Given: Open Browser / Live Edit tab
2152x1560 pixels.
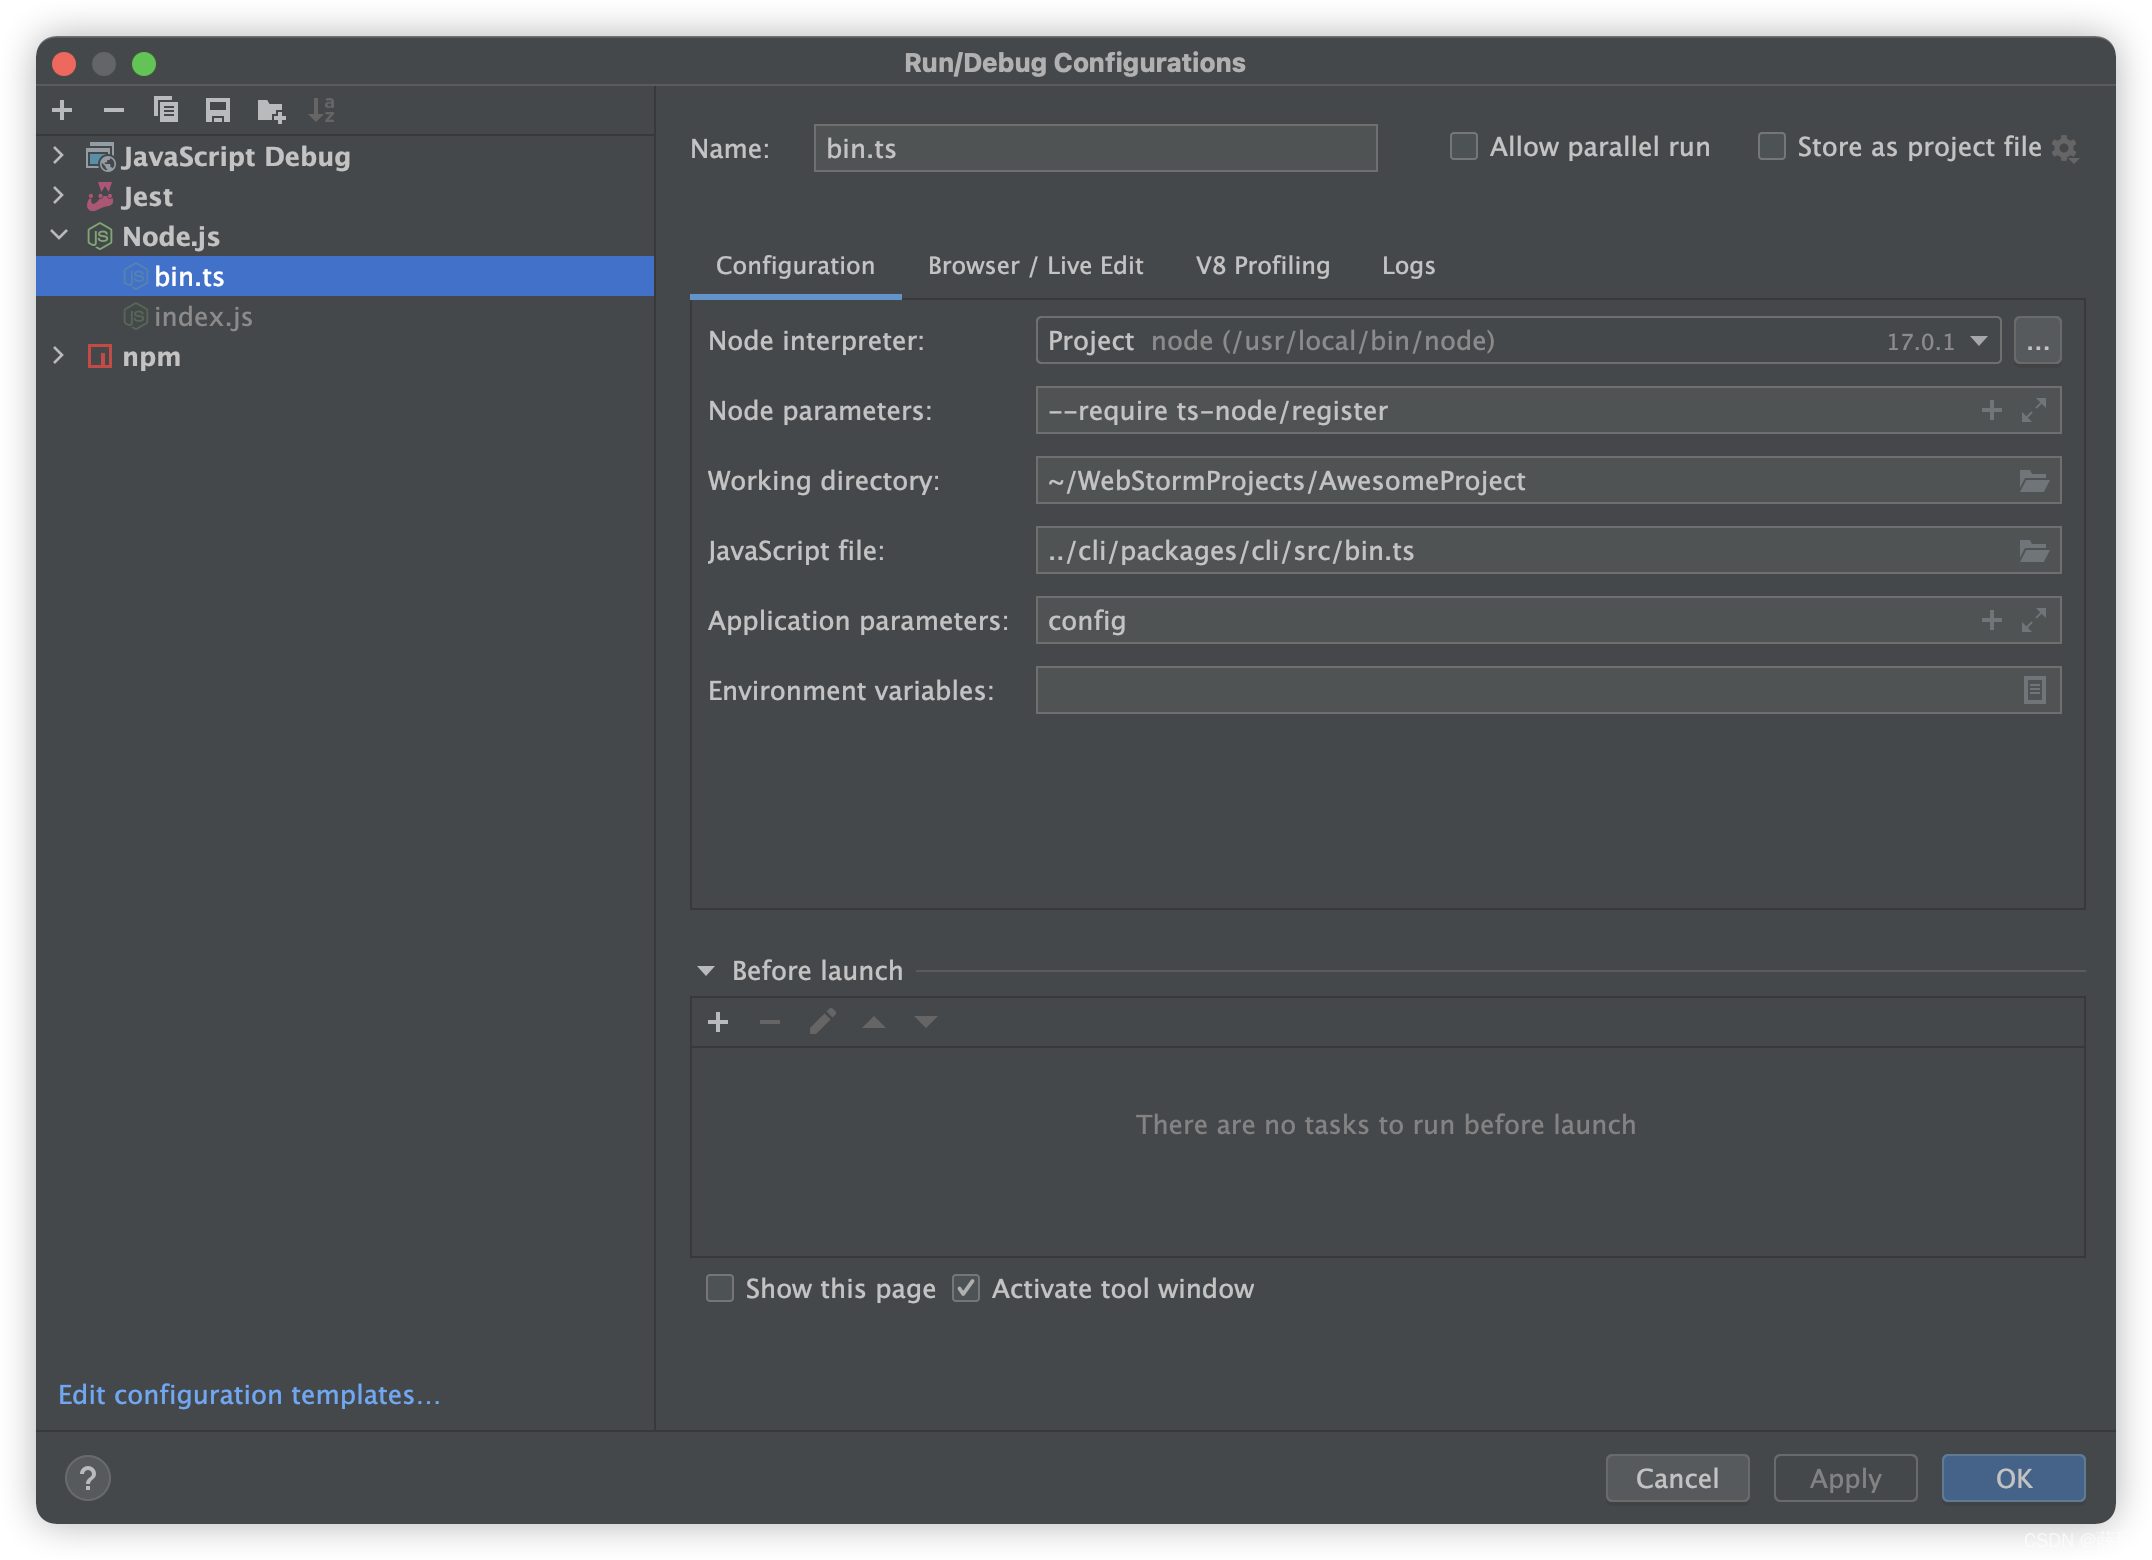Looking at the screenshot, I should click(1035, 266).
